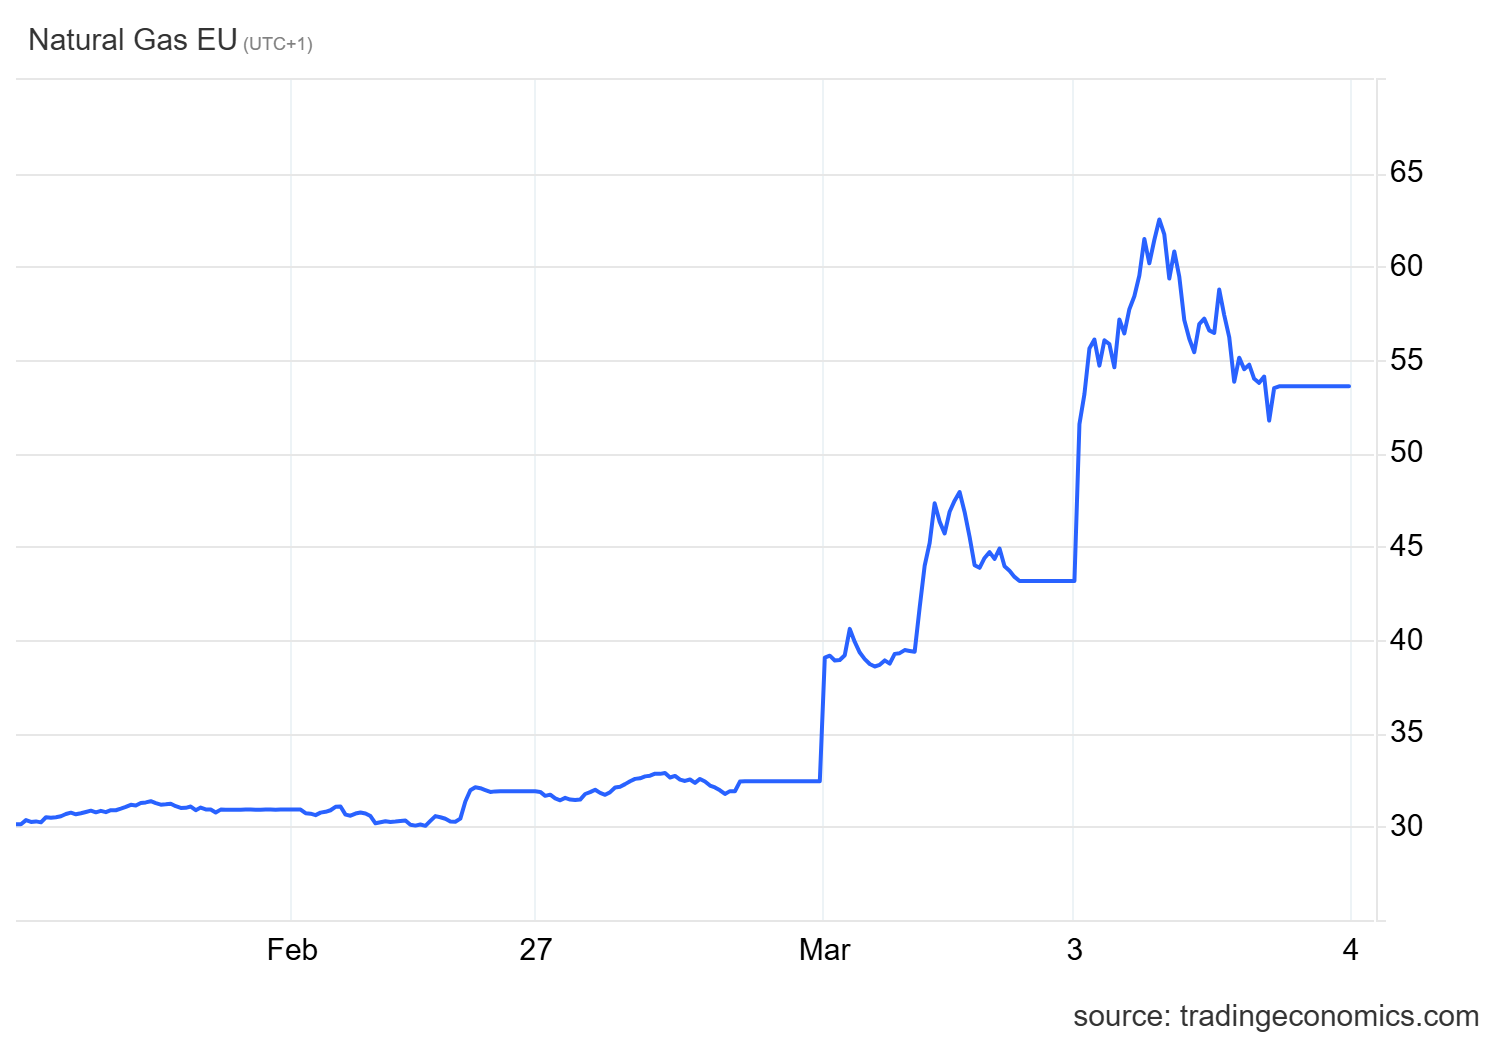Viewport: 1500px width, 1040px height.
Task: Click the Feb date label
Action: coord(292,949)
